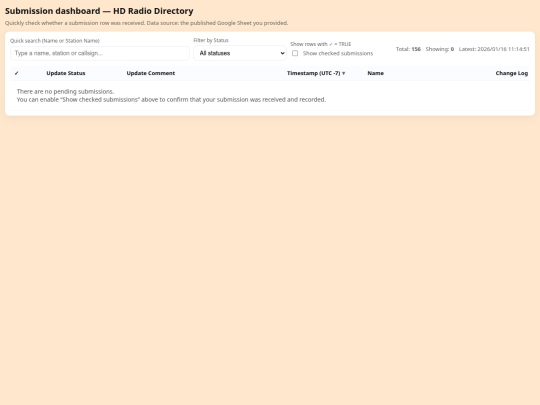The width and height of the screenshot is (540, 405).
Task: Click the 'Quickly check whether a submission' subtitle
Action: coord(146,23)
